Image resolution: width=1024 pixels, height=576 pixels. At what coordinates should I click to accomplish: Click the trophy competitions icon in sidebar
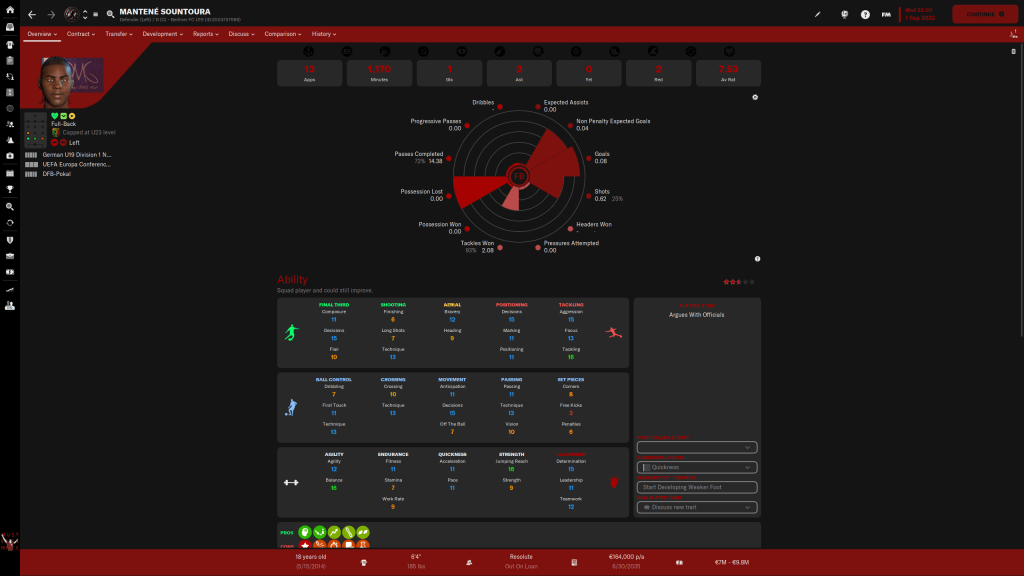click(x=10, y=188)
